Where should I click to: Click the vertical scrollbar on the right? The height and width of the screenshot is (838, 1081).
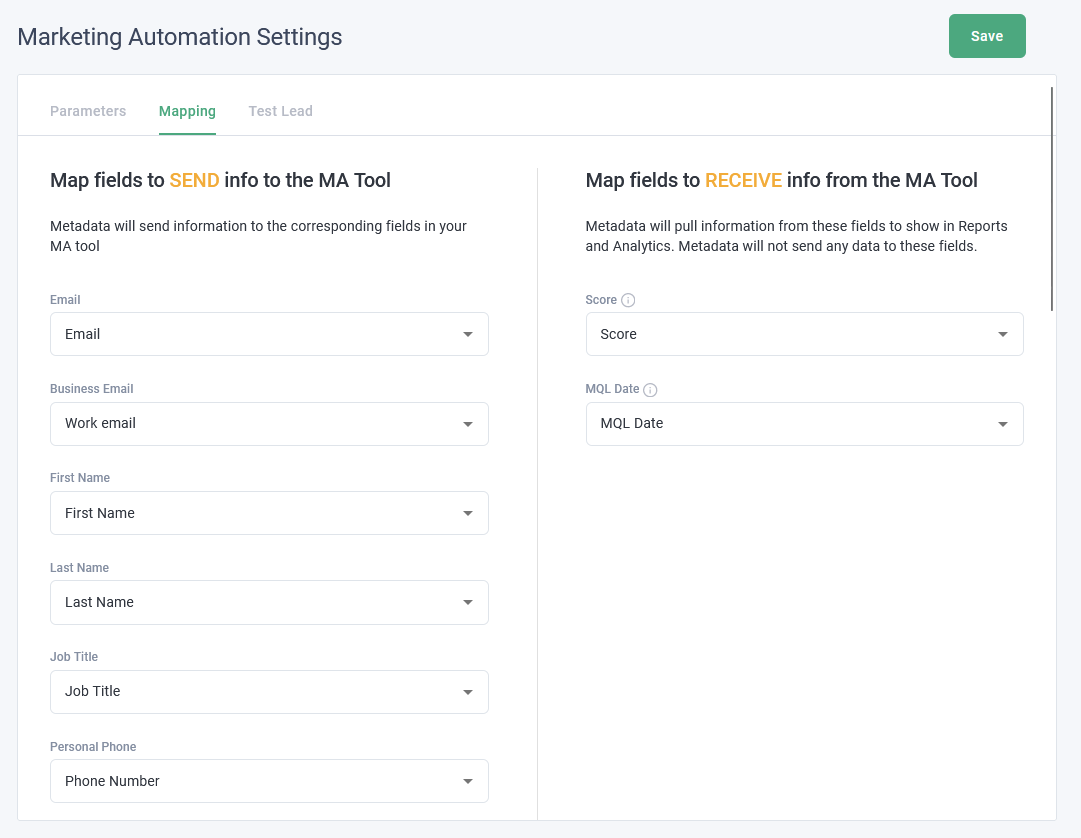(1052, 200)
